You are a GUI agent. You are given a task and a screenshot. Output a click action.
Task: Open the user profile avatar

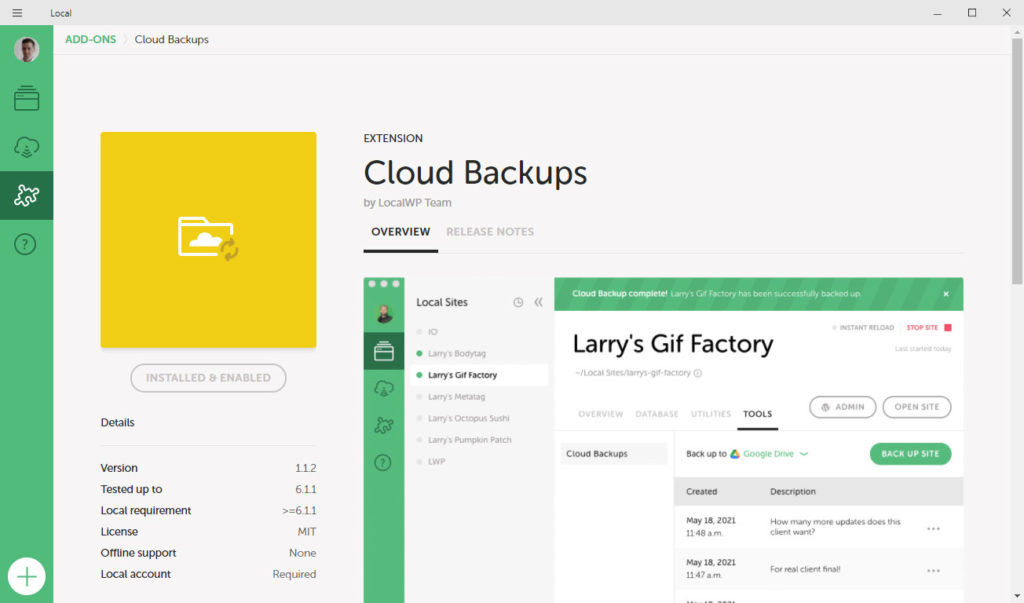[26, 50]
